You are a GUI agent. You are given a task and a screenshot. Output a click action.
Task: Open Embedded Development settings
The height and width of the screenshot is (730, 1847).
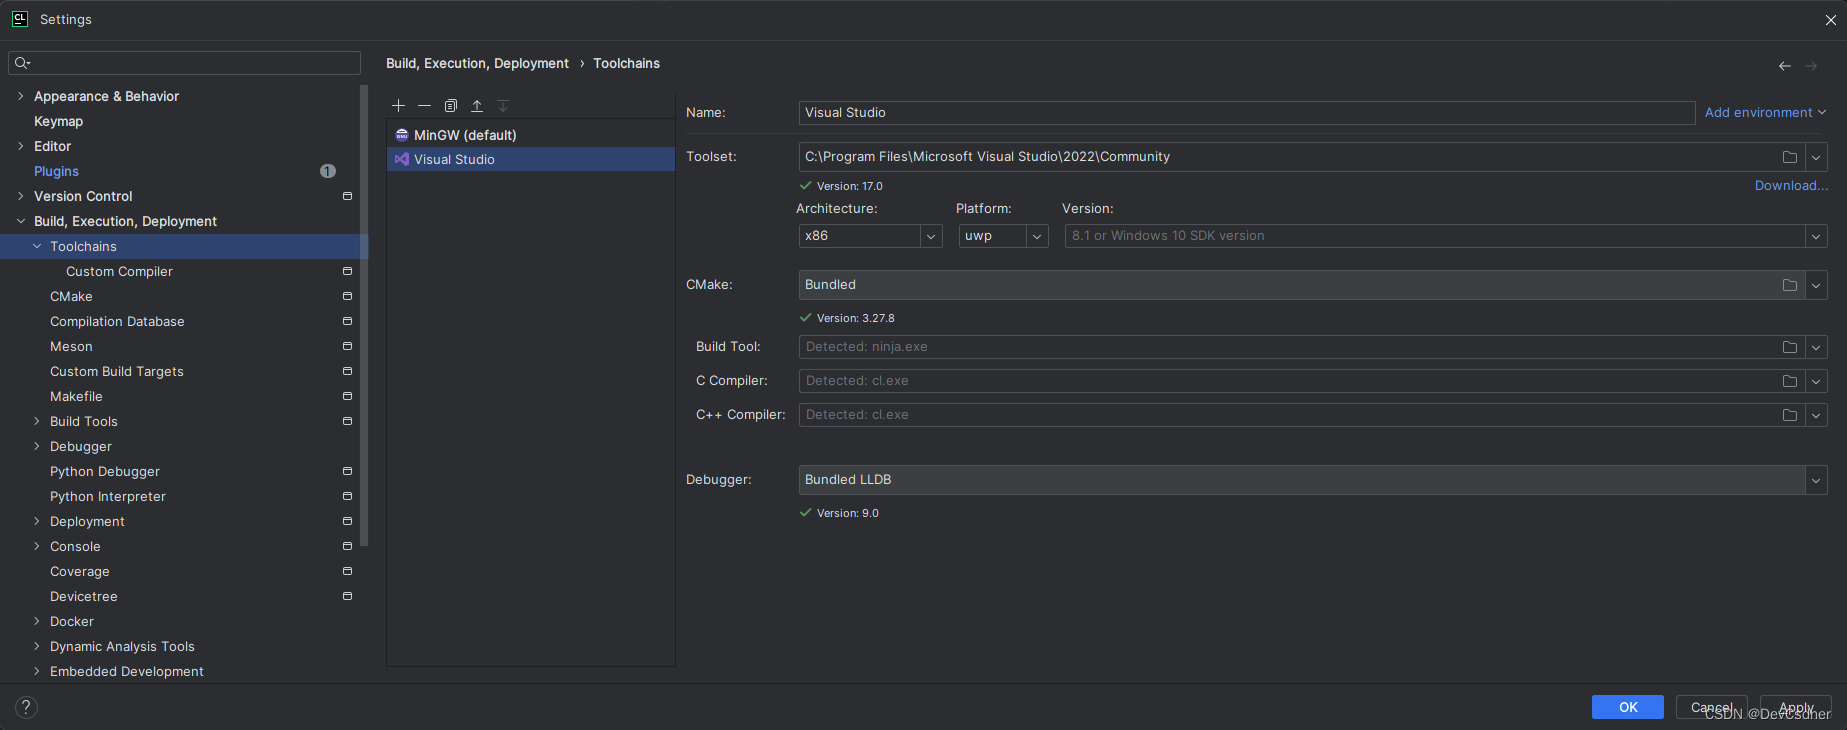click(126, 671)
